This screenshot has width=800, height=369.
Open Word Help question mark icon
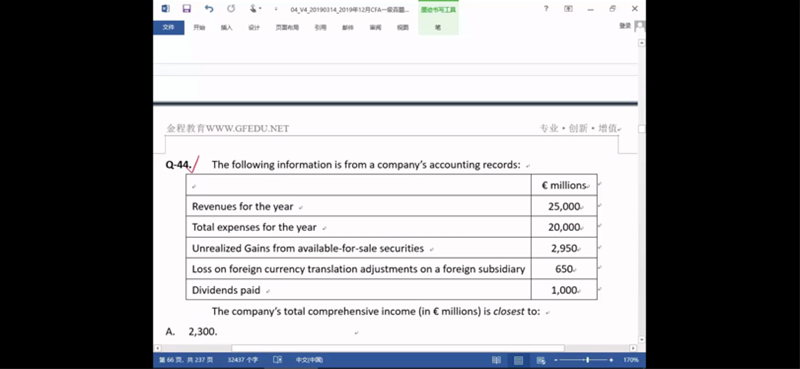546,9
